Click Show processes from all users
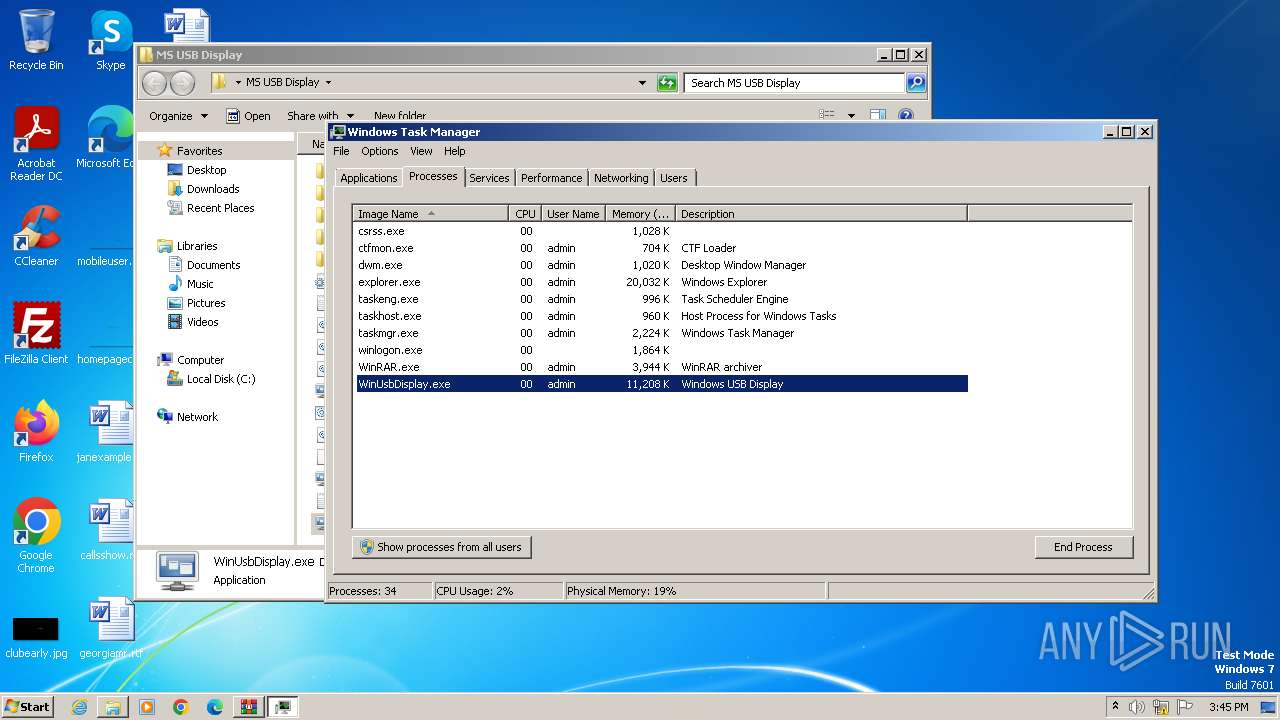Screen dimensions: 1280x720 point(441,547)
